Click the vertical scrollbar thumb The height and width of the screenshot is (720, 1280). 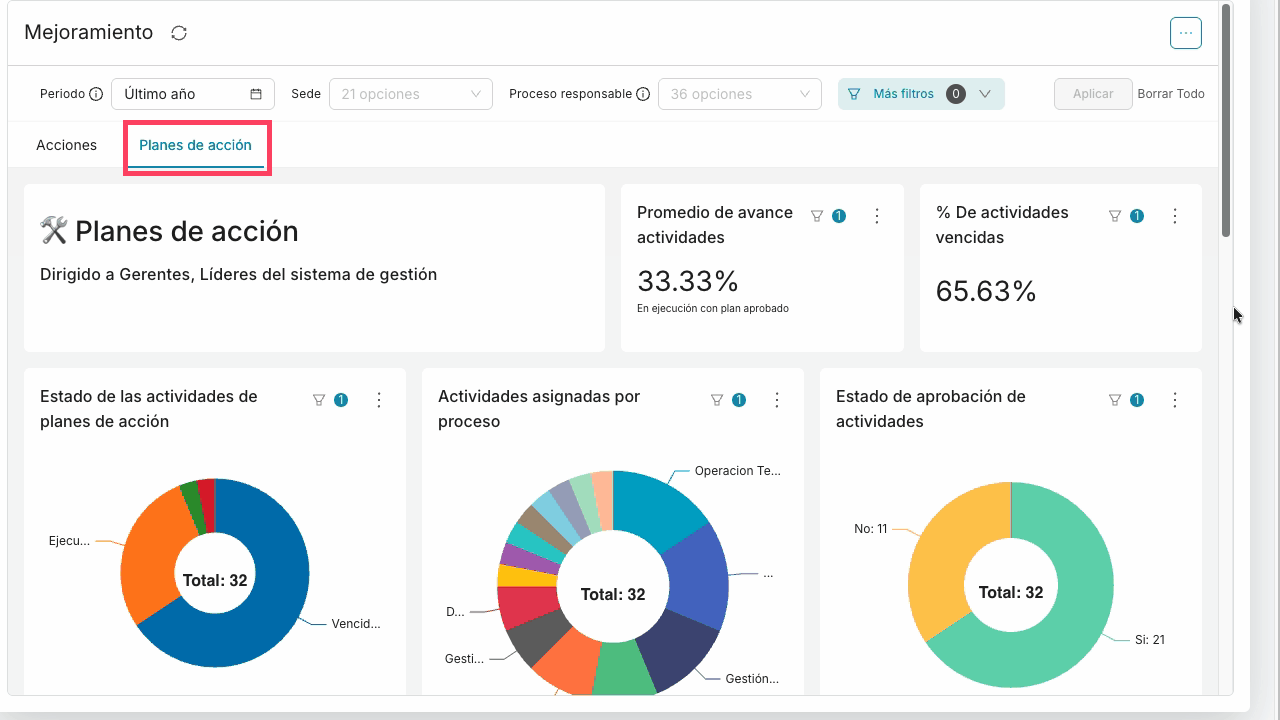(1226, 120)
